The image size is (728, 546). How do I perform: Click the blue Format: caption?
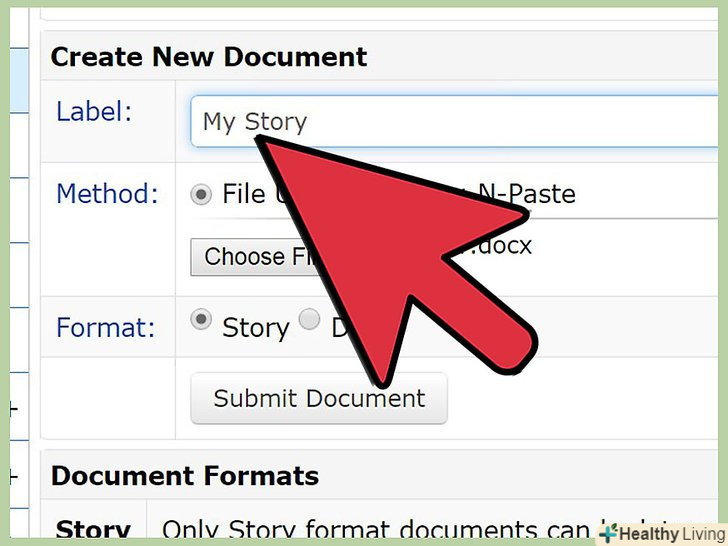tap(104, 327)
